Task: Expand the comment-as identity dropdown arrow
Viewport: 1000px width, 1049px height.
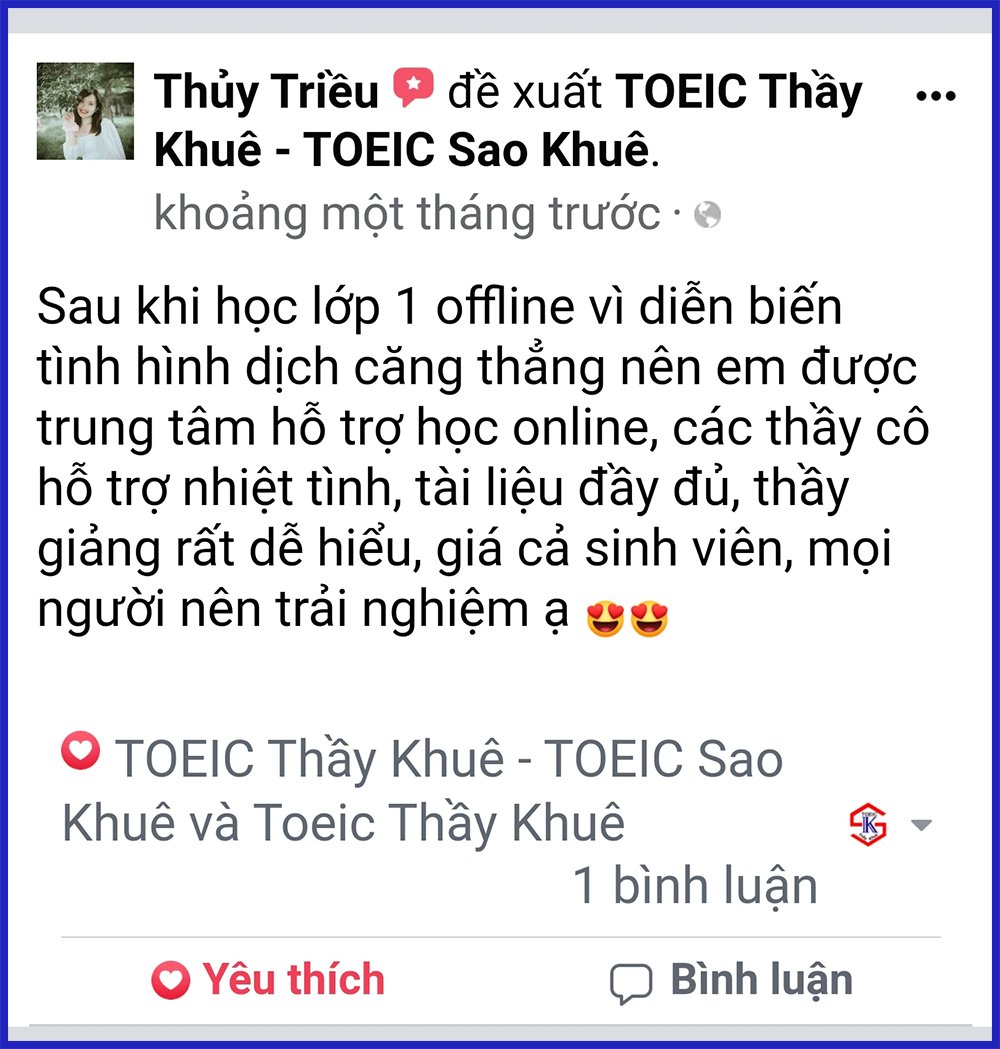Action: tap(922, 825)
